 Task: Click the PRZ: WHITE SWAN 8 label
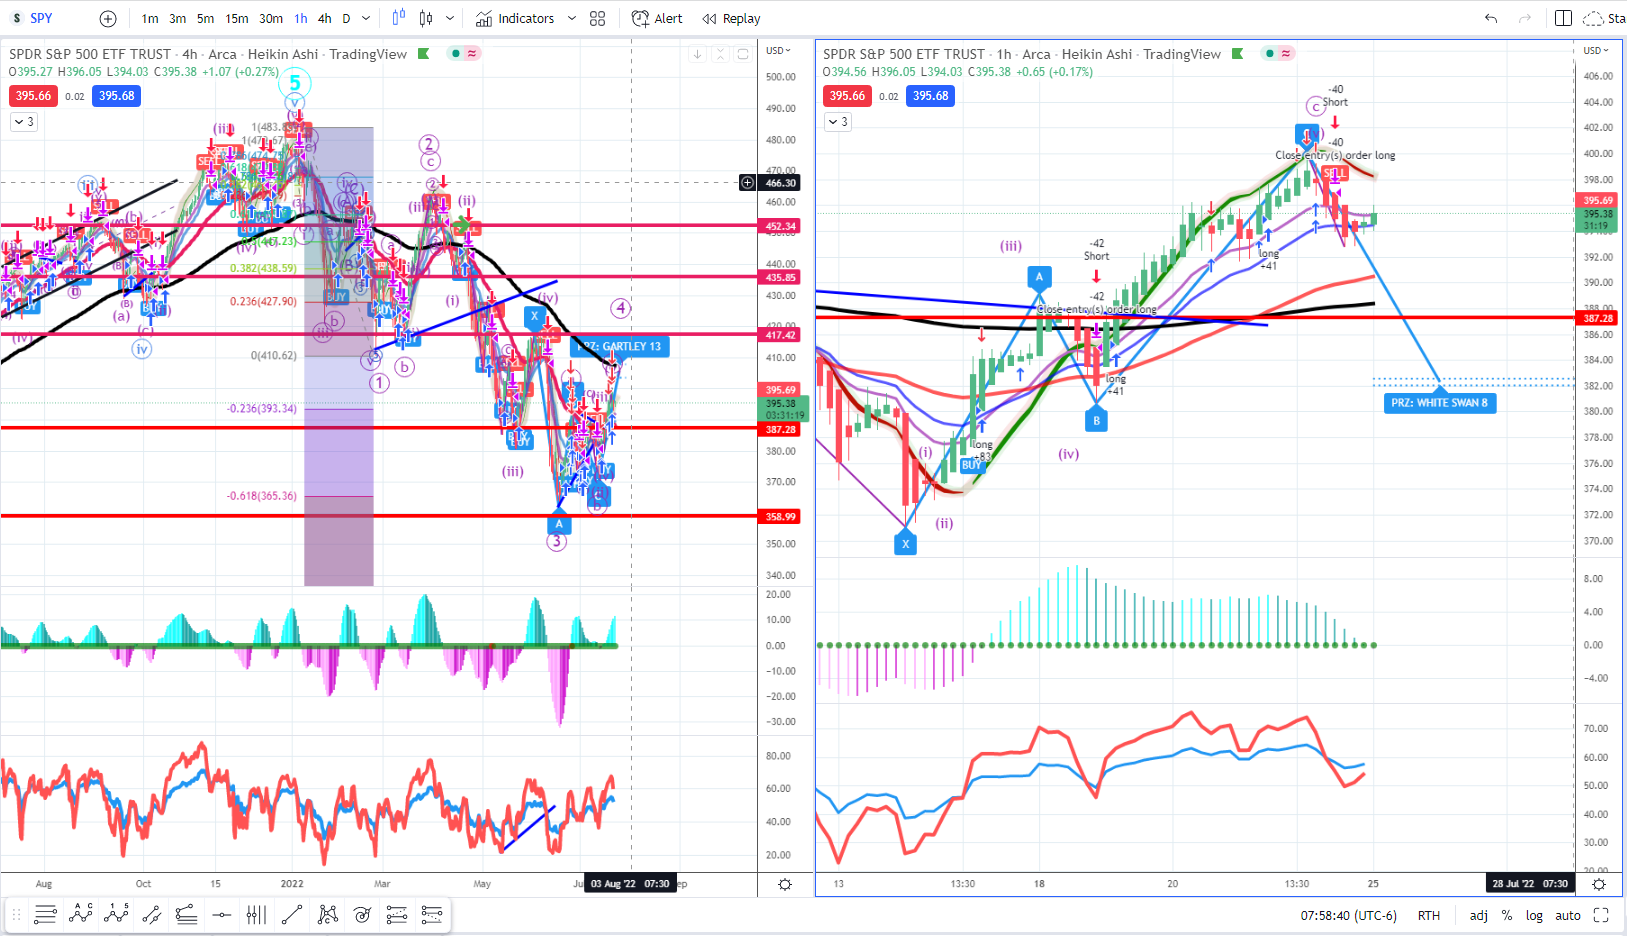click(1440, 403)
